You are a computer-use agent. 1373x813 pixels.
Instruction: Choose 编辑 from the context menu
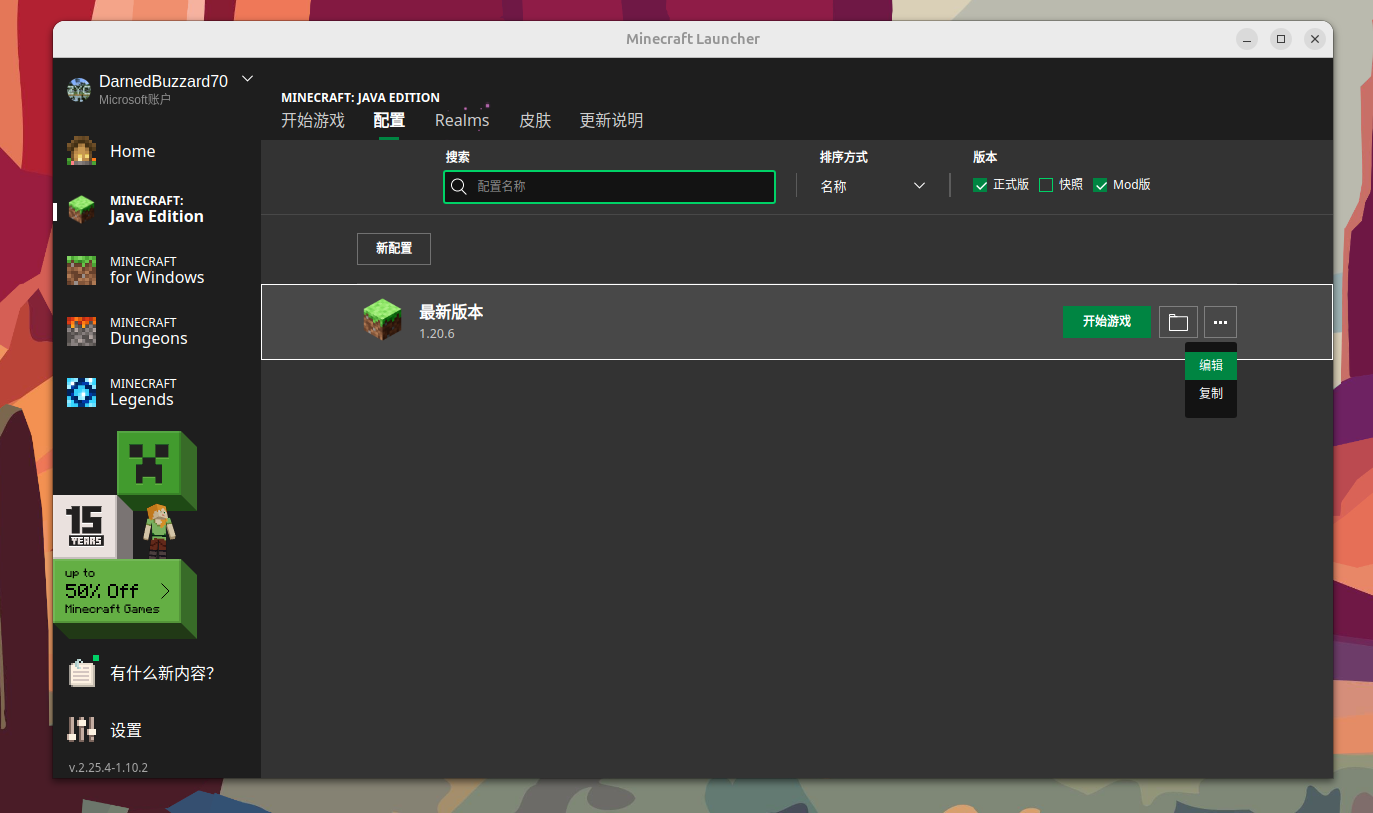point(1211,366)
